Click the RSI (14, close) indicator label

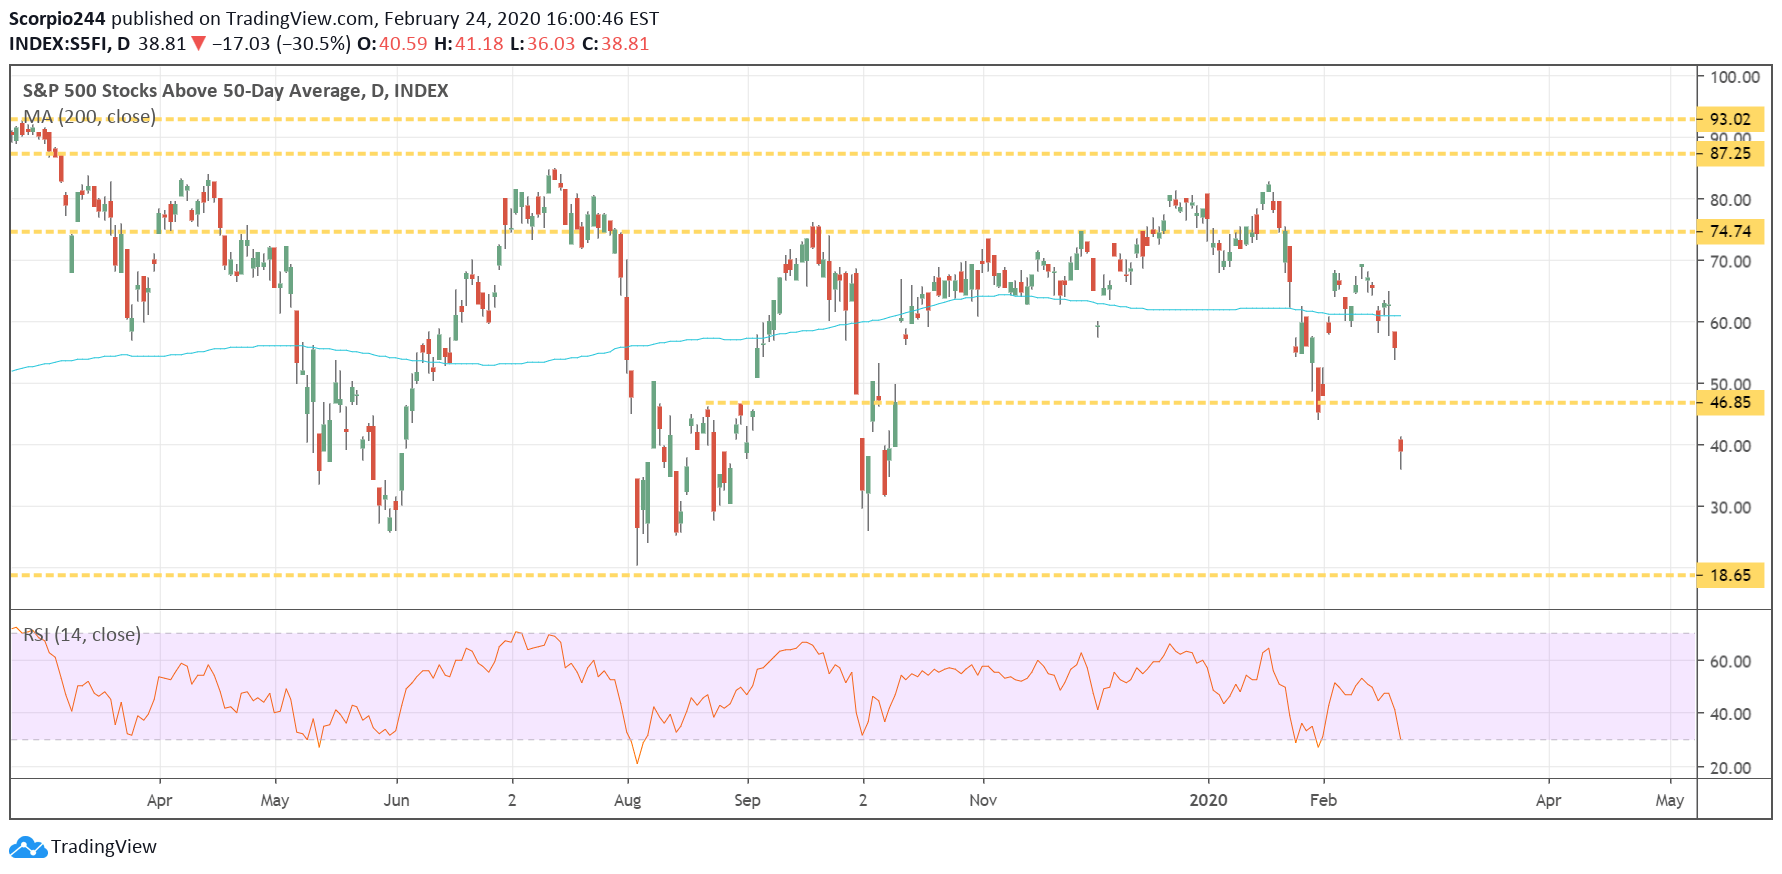tap(82, 635)
